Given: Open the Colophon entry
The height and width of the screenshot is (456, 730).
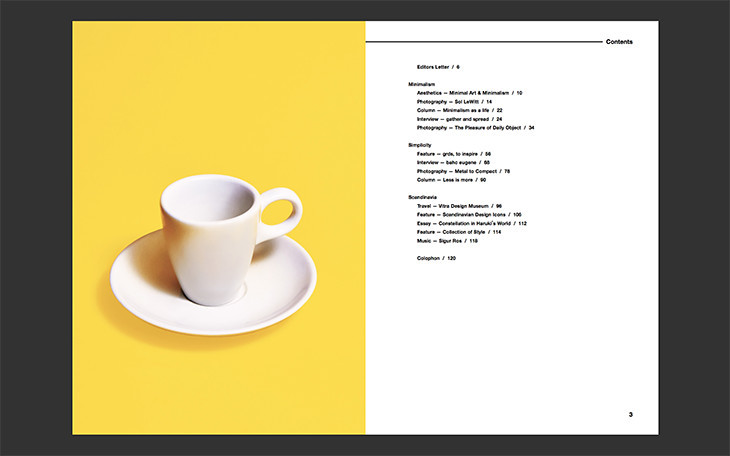Looking at the screenshot, I should [x=436, y=258].
